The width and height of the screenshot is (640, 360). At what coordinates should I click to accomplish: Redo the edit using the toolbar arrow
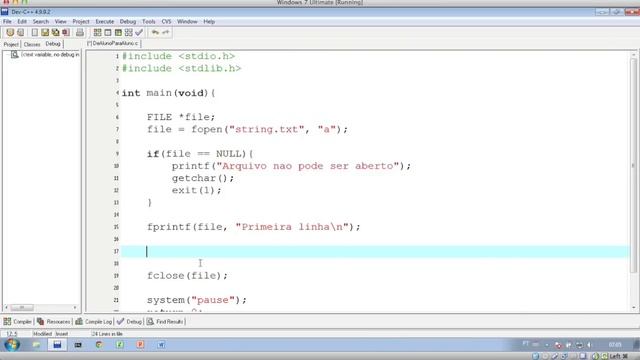pyautogui.click(x=166, y=32)
